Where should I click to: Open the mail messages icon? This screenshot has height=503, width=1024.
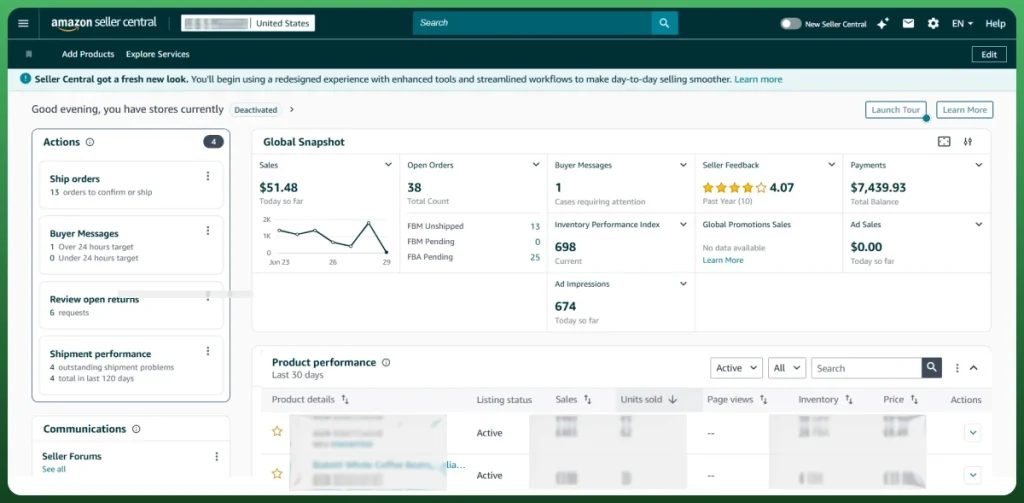click(x=908, y=24)
